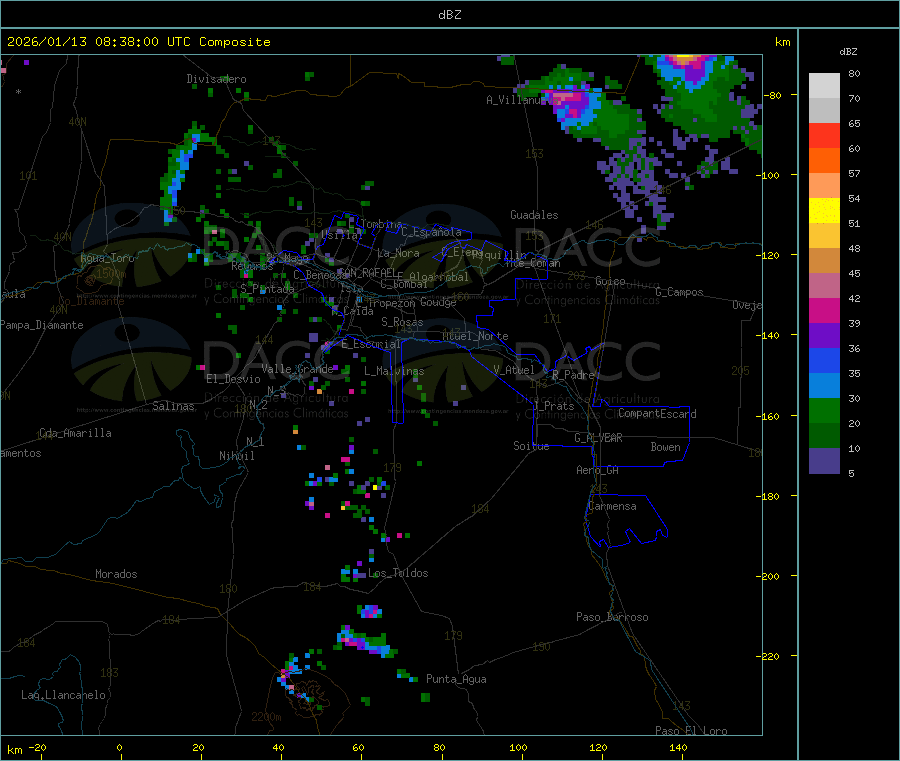Select the 'A_Villanueva' location label
The width and height of the screenshot is (900, 761).
[523, 100]
